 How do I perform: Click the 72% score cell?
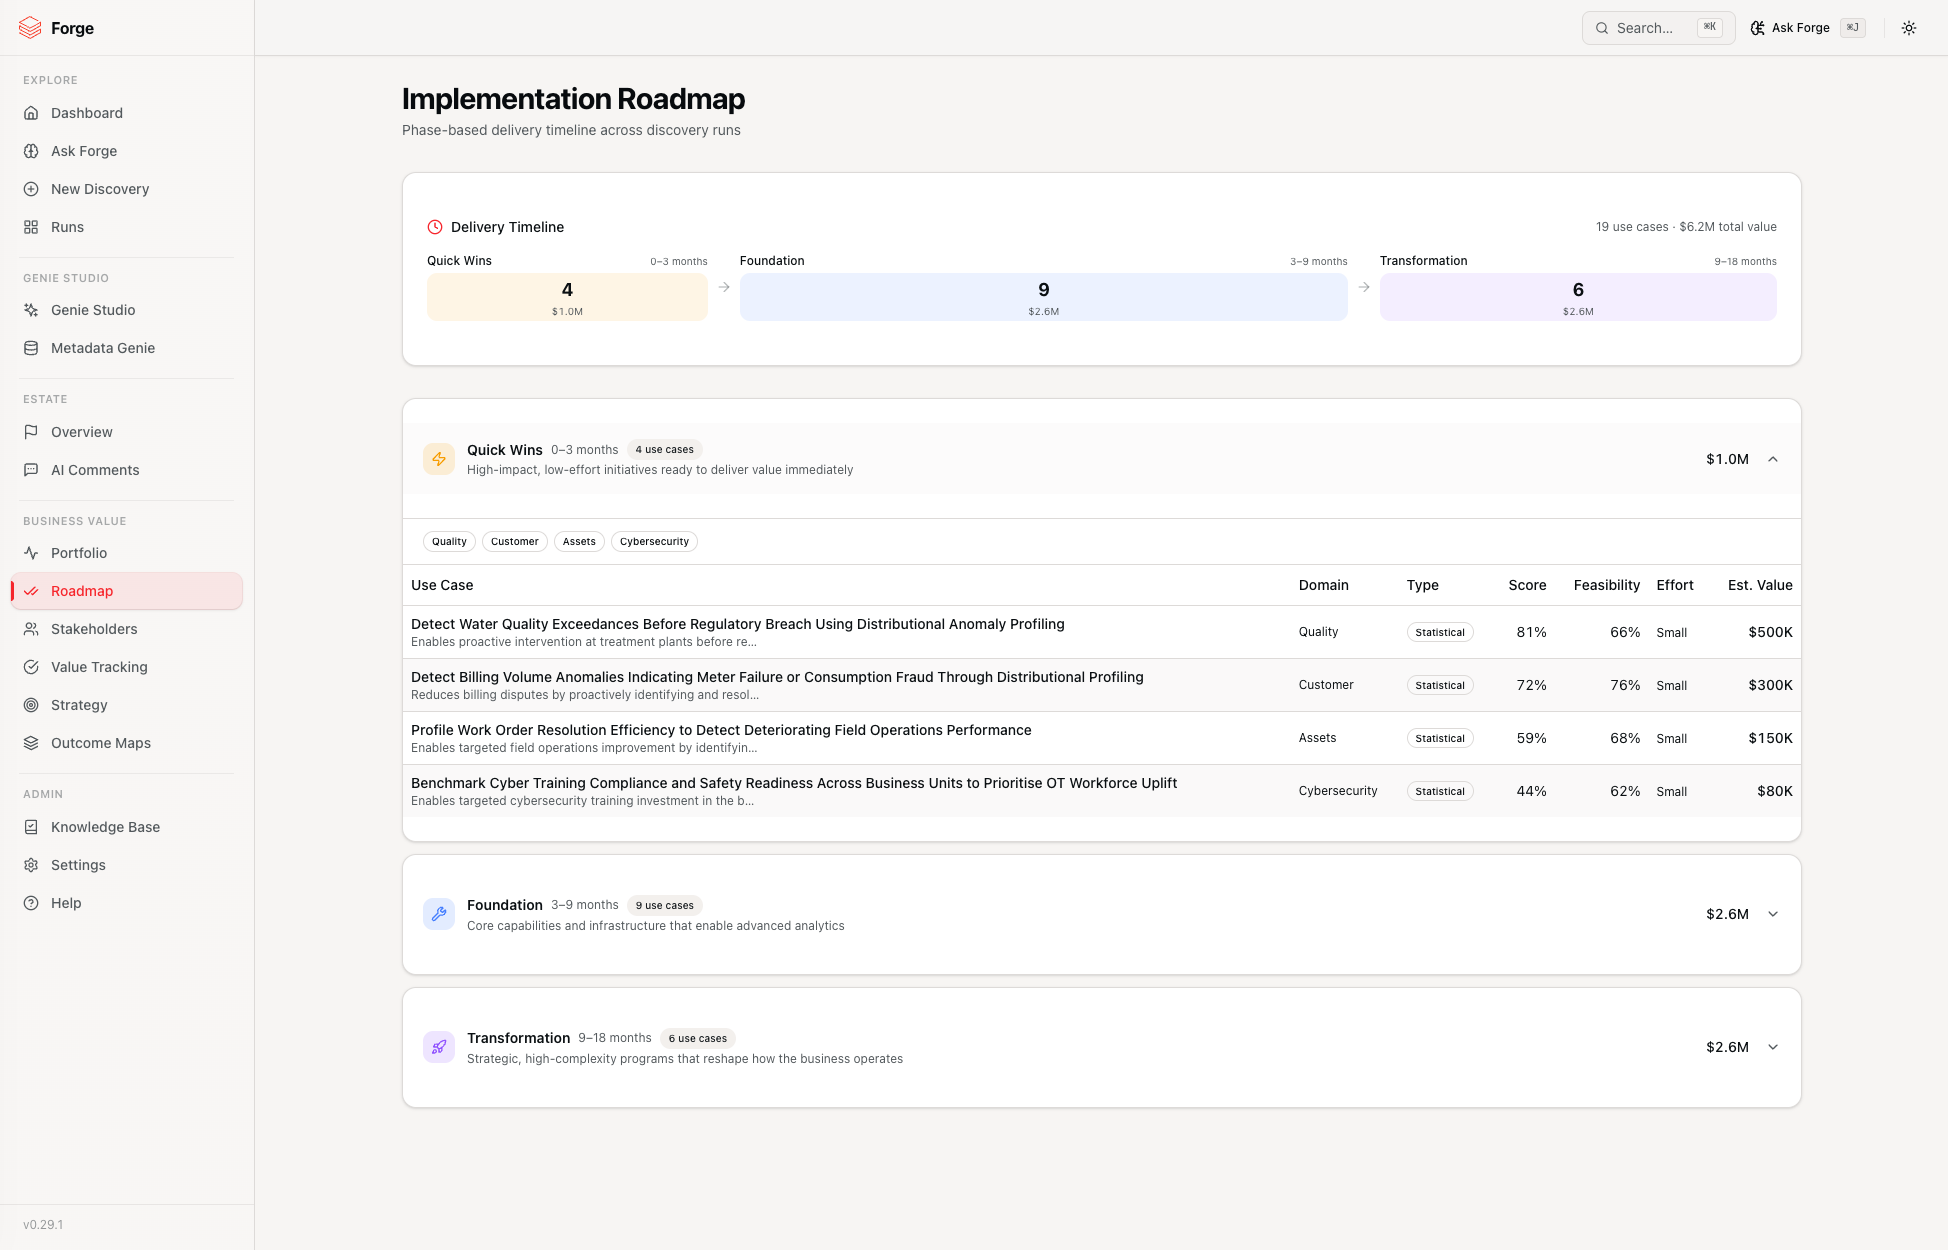click(1531, 685)
